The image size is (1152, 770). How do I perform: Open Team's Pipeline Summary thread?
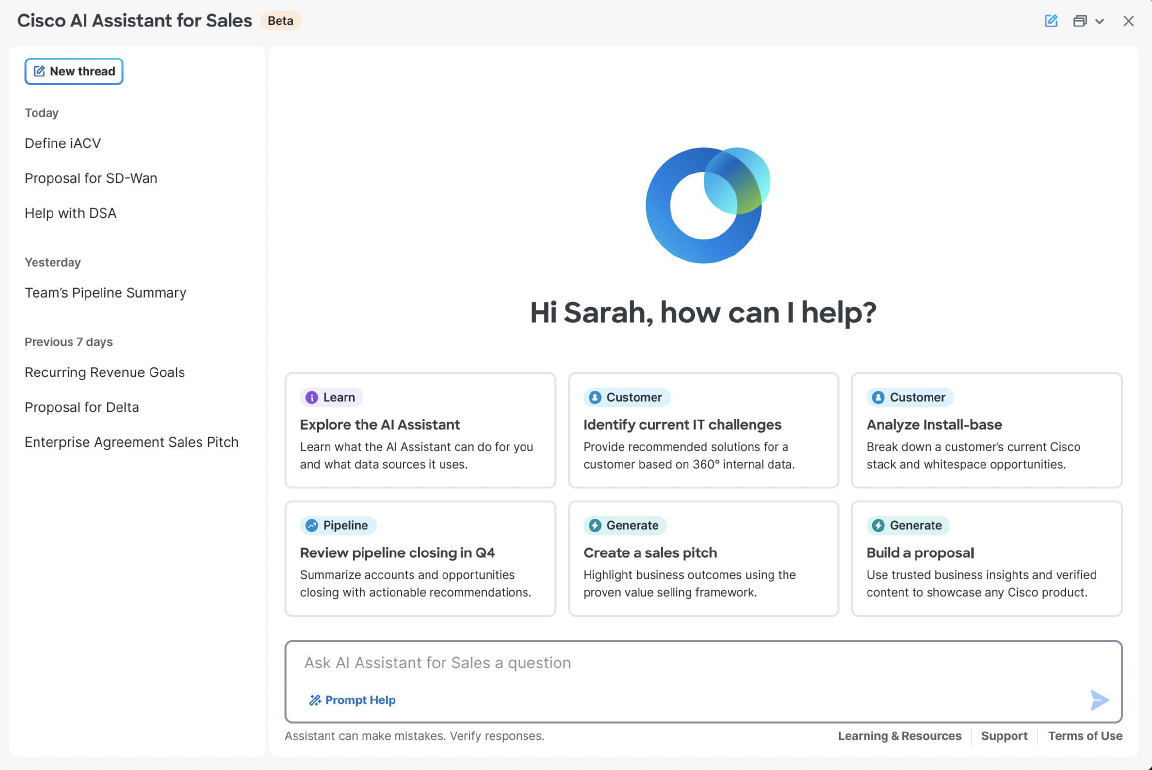[105, 292]
